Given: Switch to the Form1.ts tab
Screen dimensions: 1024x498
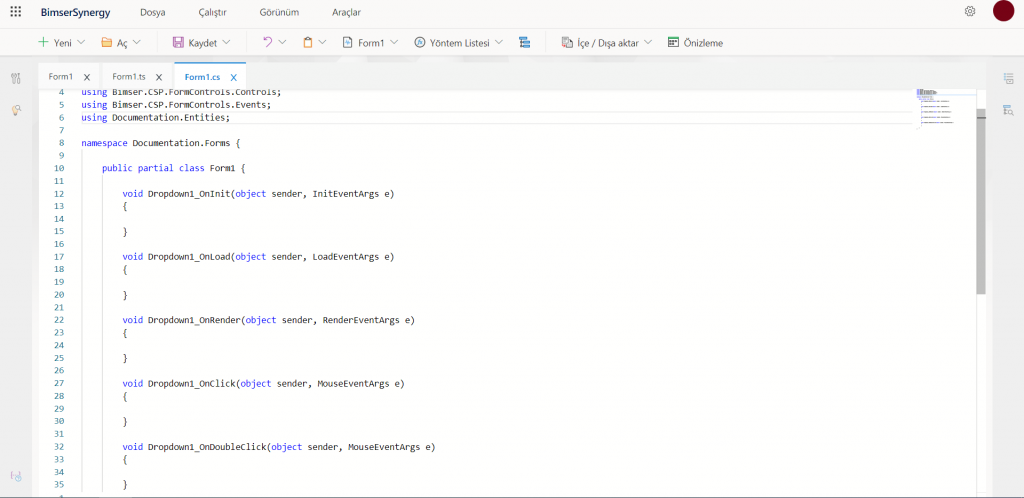Looking at the screenshot, I should (x=128, y=77).
